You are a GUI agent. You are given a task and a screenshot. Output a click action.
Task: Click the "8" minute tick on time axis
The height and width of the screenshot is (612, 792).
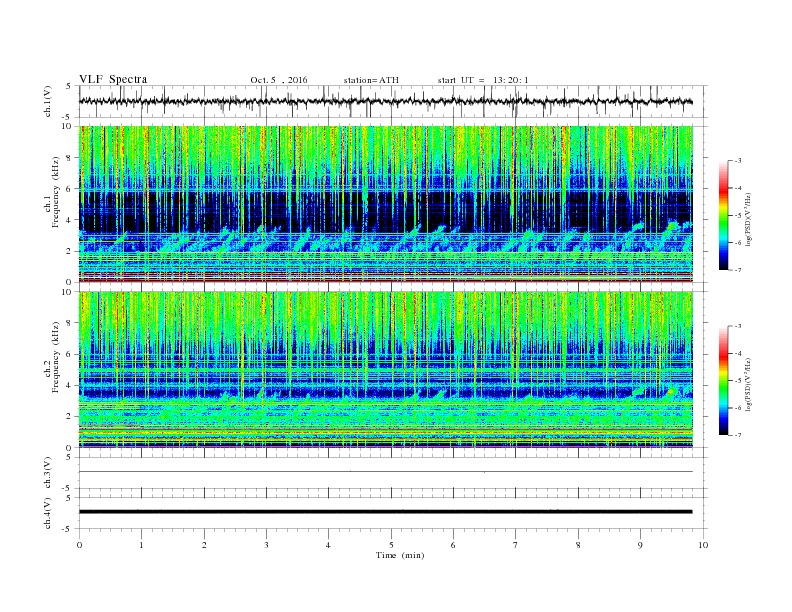pyautogui.click(x=578, y=545)
